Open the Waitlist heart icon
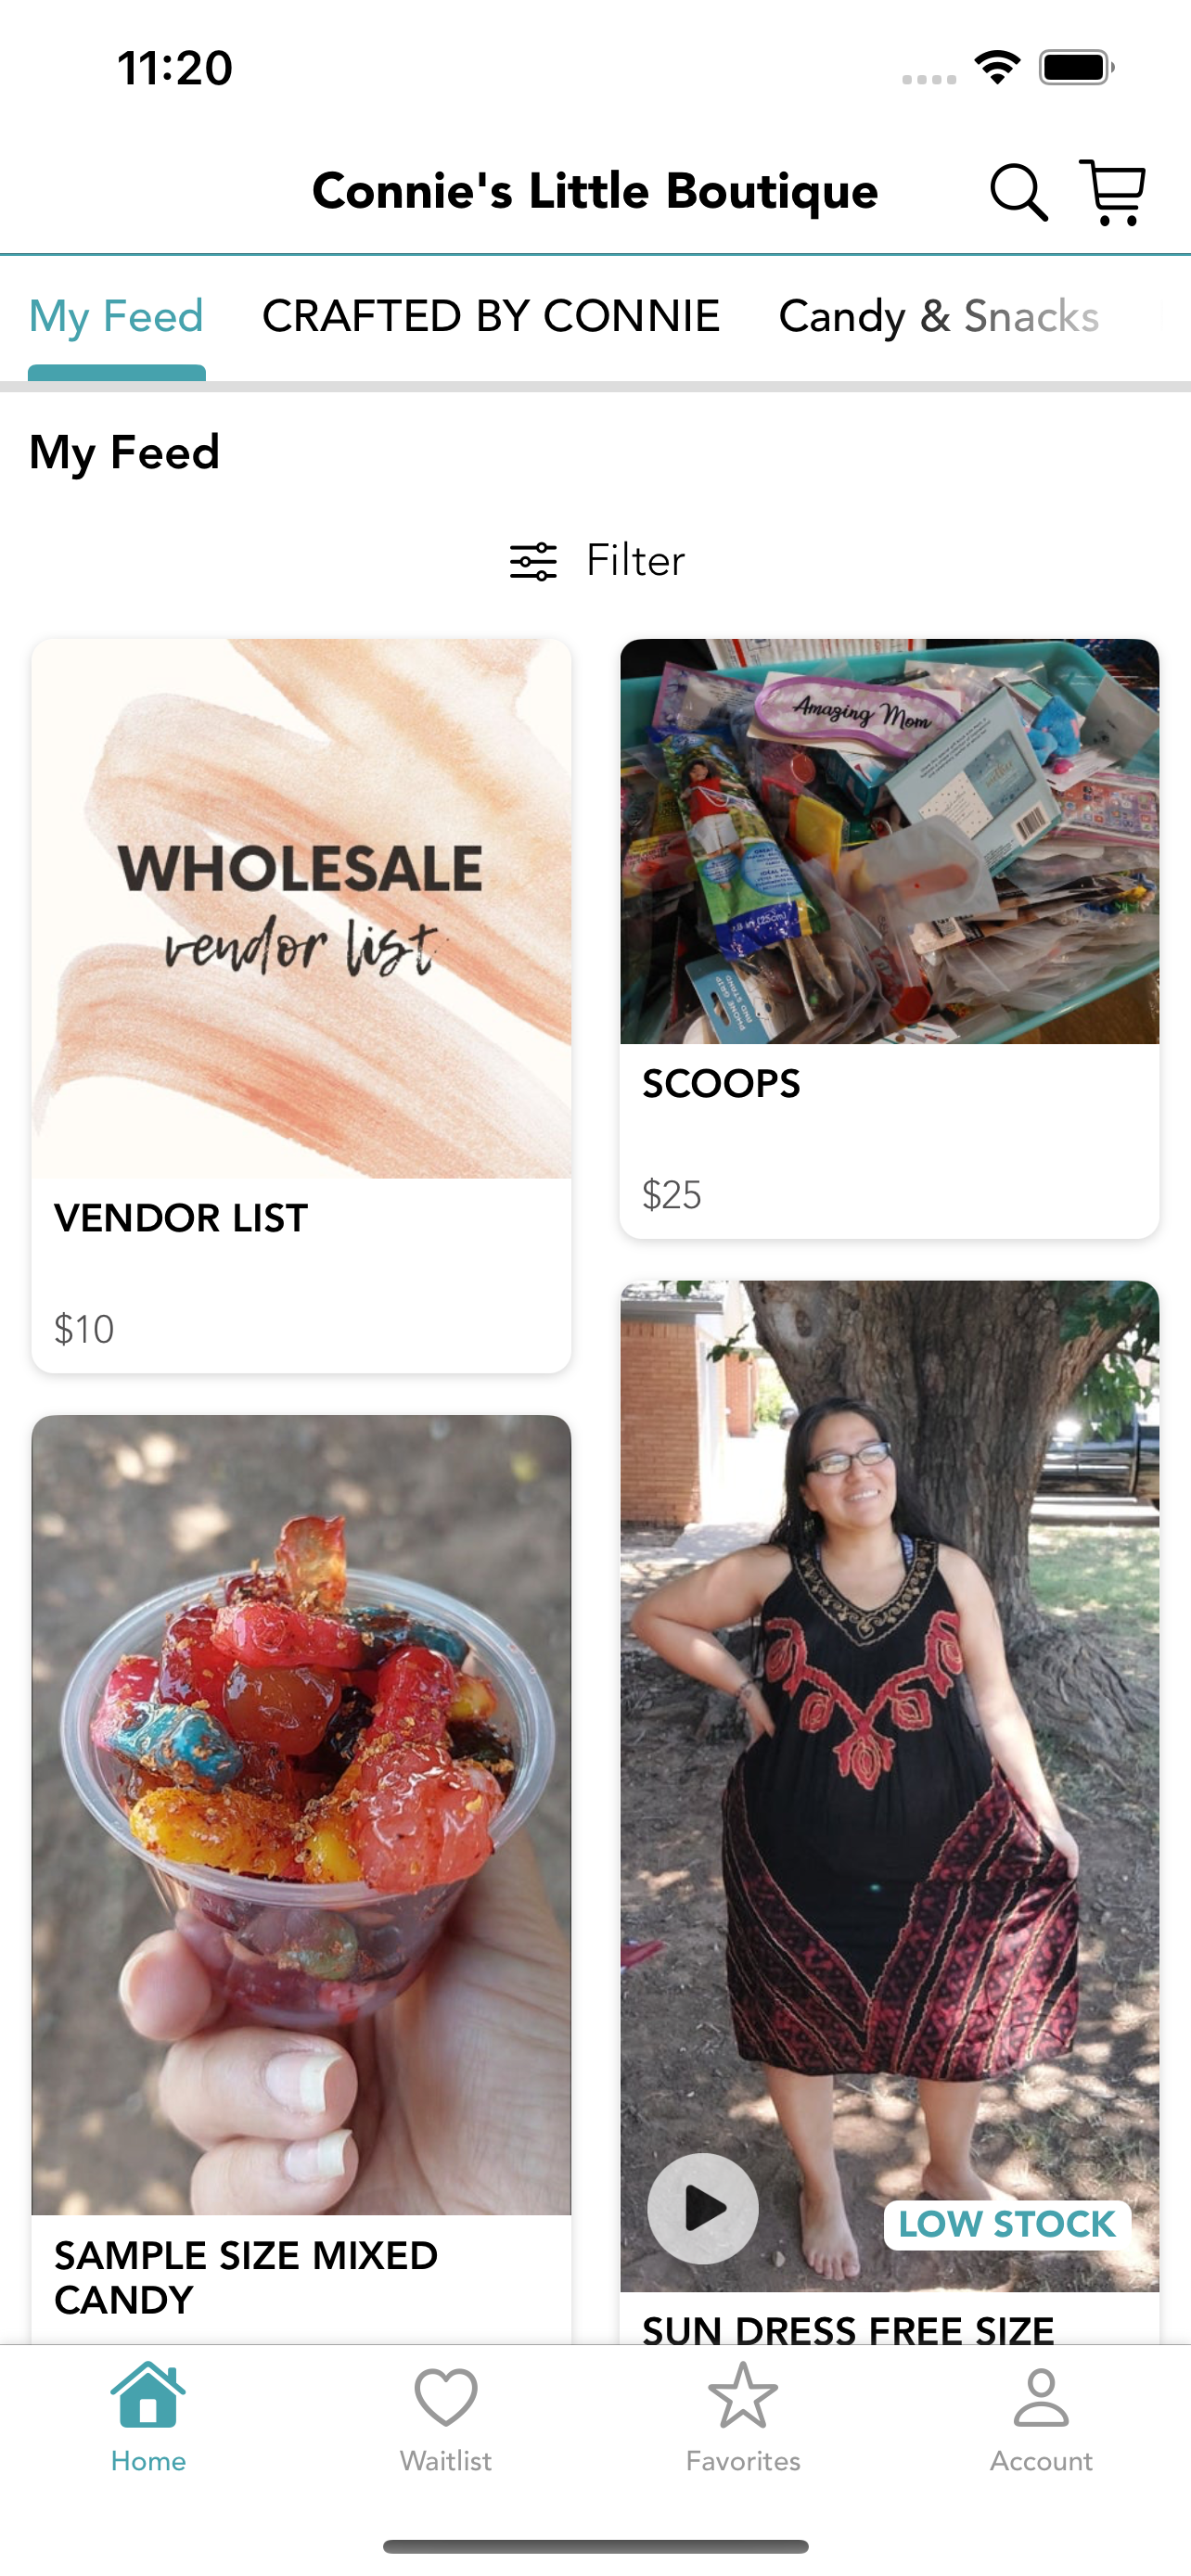1191x2576 pixels. click(x=446, y=2397)
